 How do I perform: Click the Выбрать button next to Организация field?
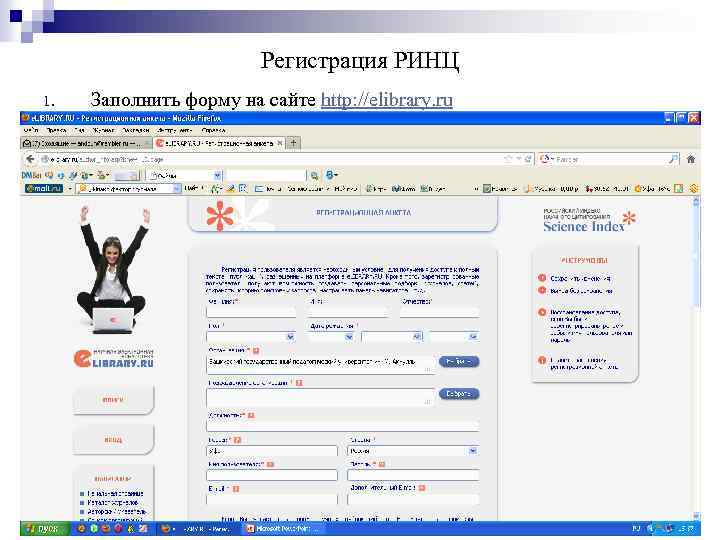click(x=459, y=361)
